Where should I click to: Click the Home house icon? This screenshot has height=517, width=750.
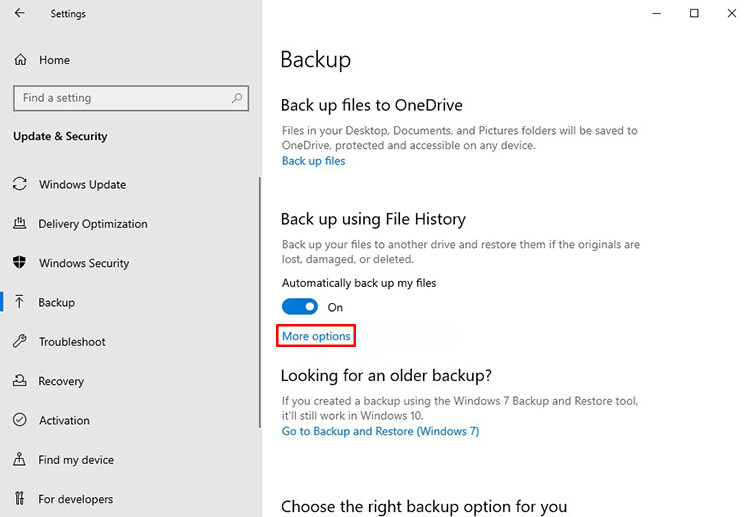coord(20,60)
